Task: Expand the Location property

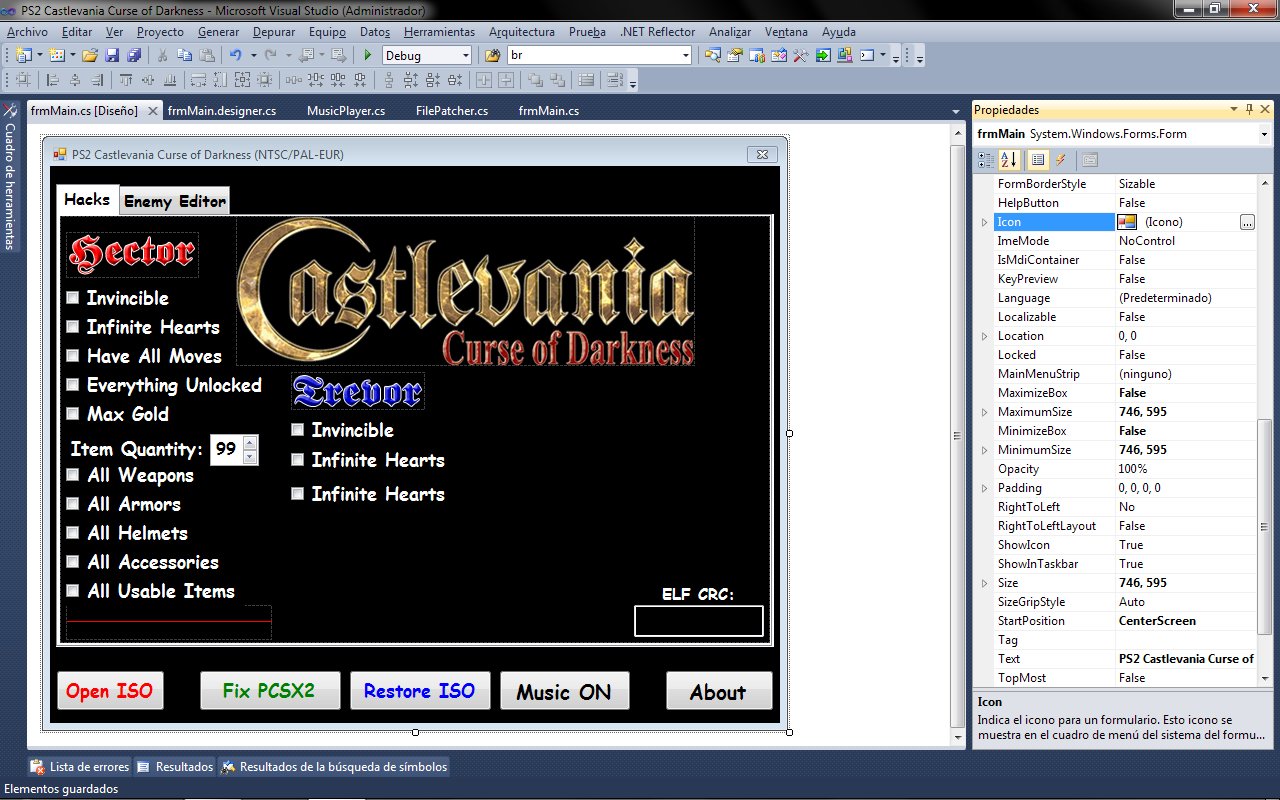Action: 984,336
